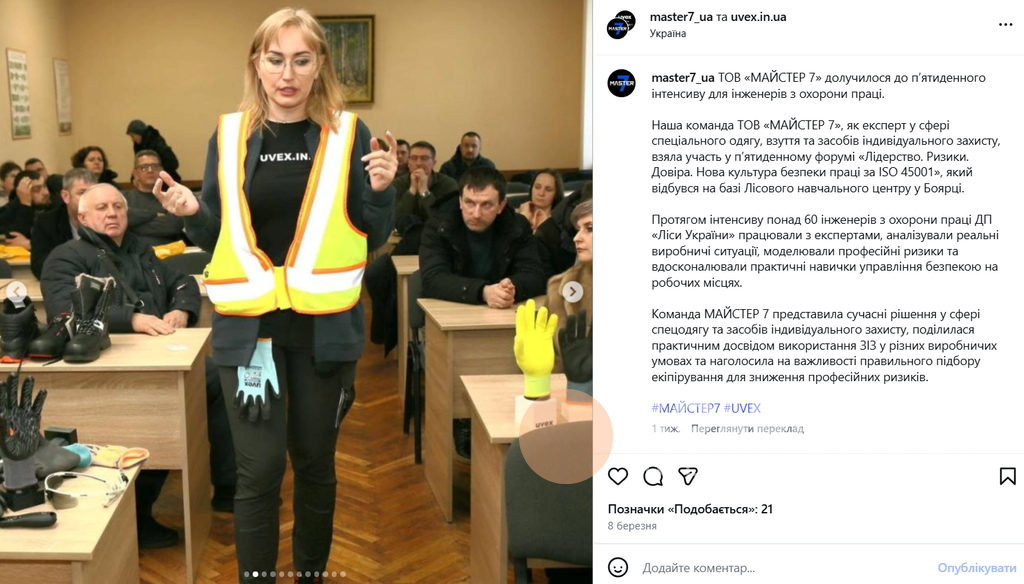This screenshot has width=1024, height=584.
Task: Click Переглянути переклад to translate caption
Action: tap(747, 429)
